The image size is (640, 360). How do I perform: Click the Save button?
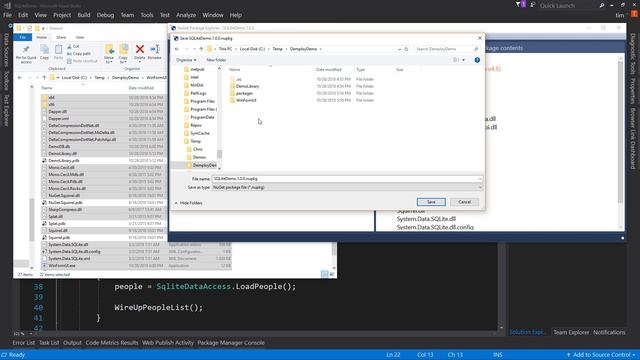click(x=431, y=202)
